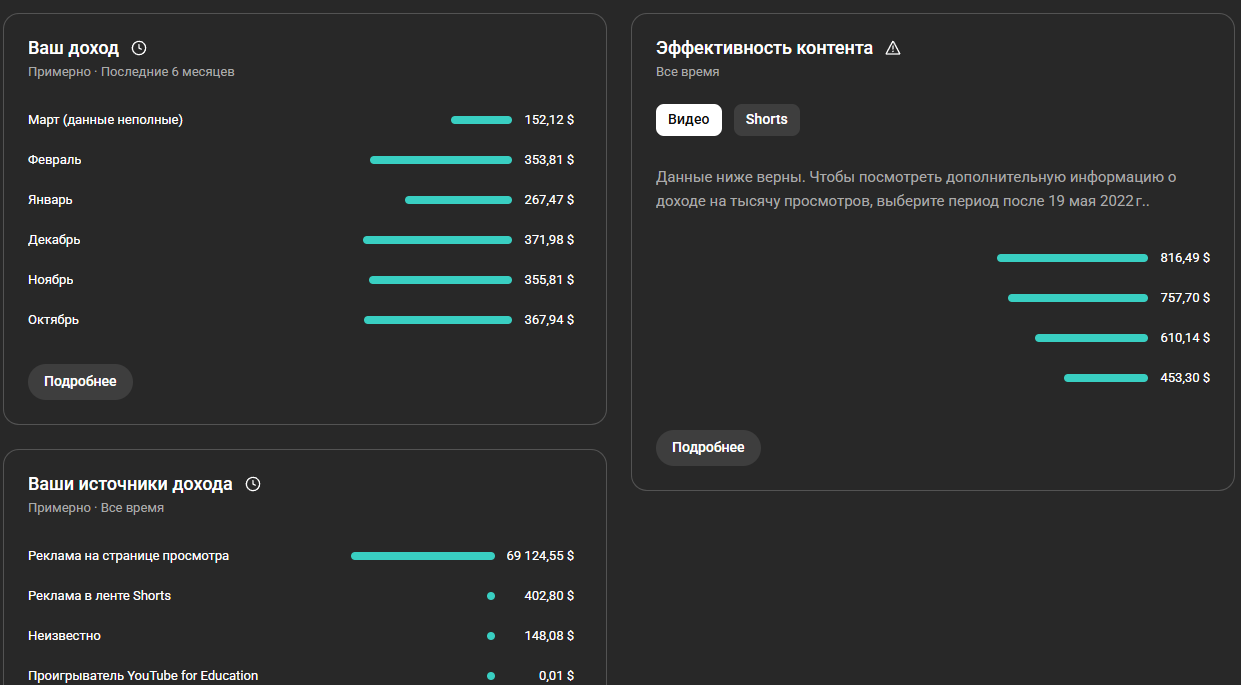The height and width of the screenshot is (685, 1241).
Task: Click the Октябрь income bar
Action: point(437,320)
